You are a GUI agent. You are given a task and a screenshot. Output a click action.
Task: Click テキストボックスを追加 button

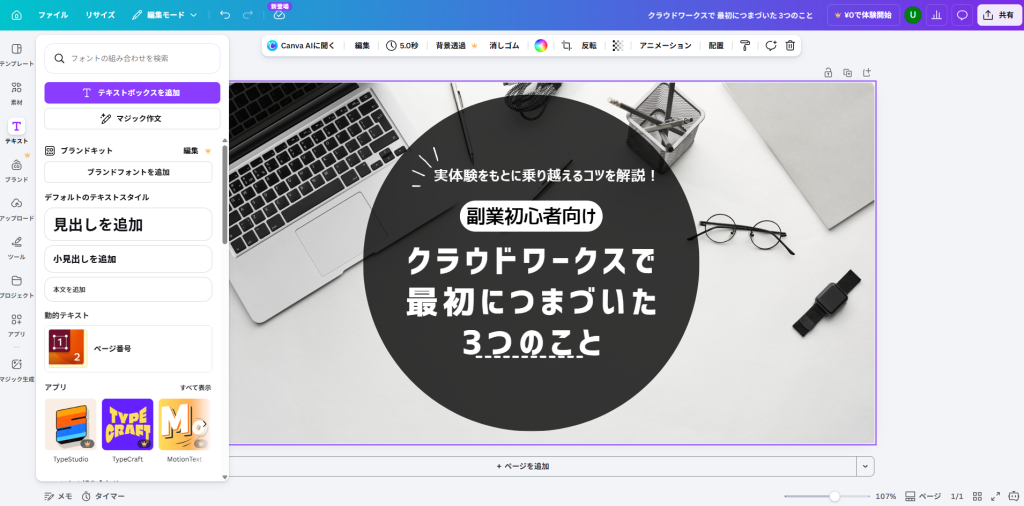point(132,93)
